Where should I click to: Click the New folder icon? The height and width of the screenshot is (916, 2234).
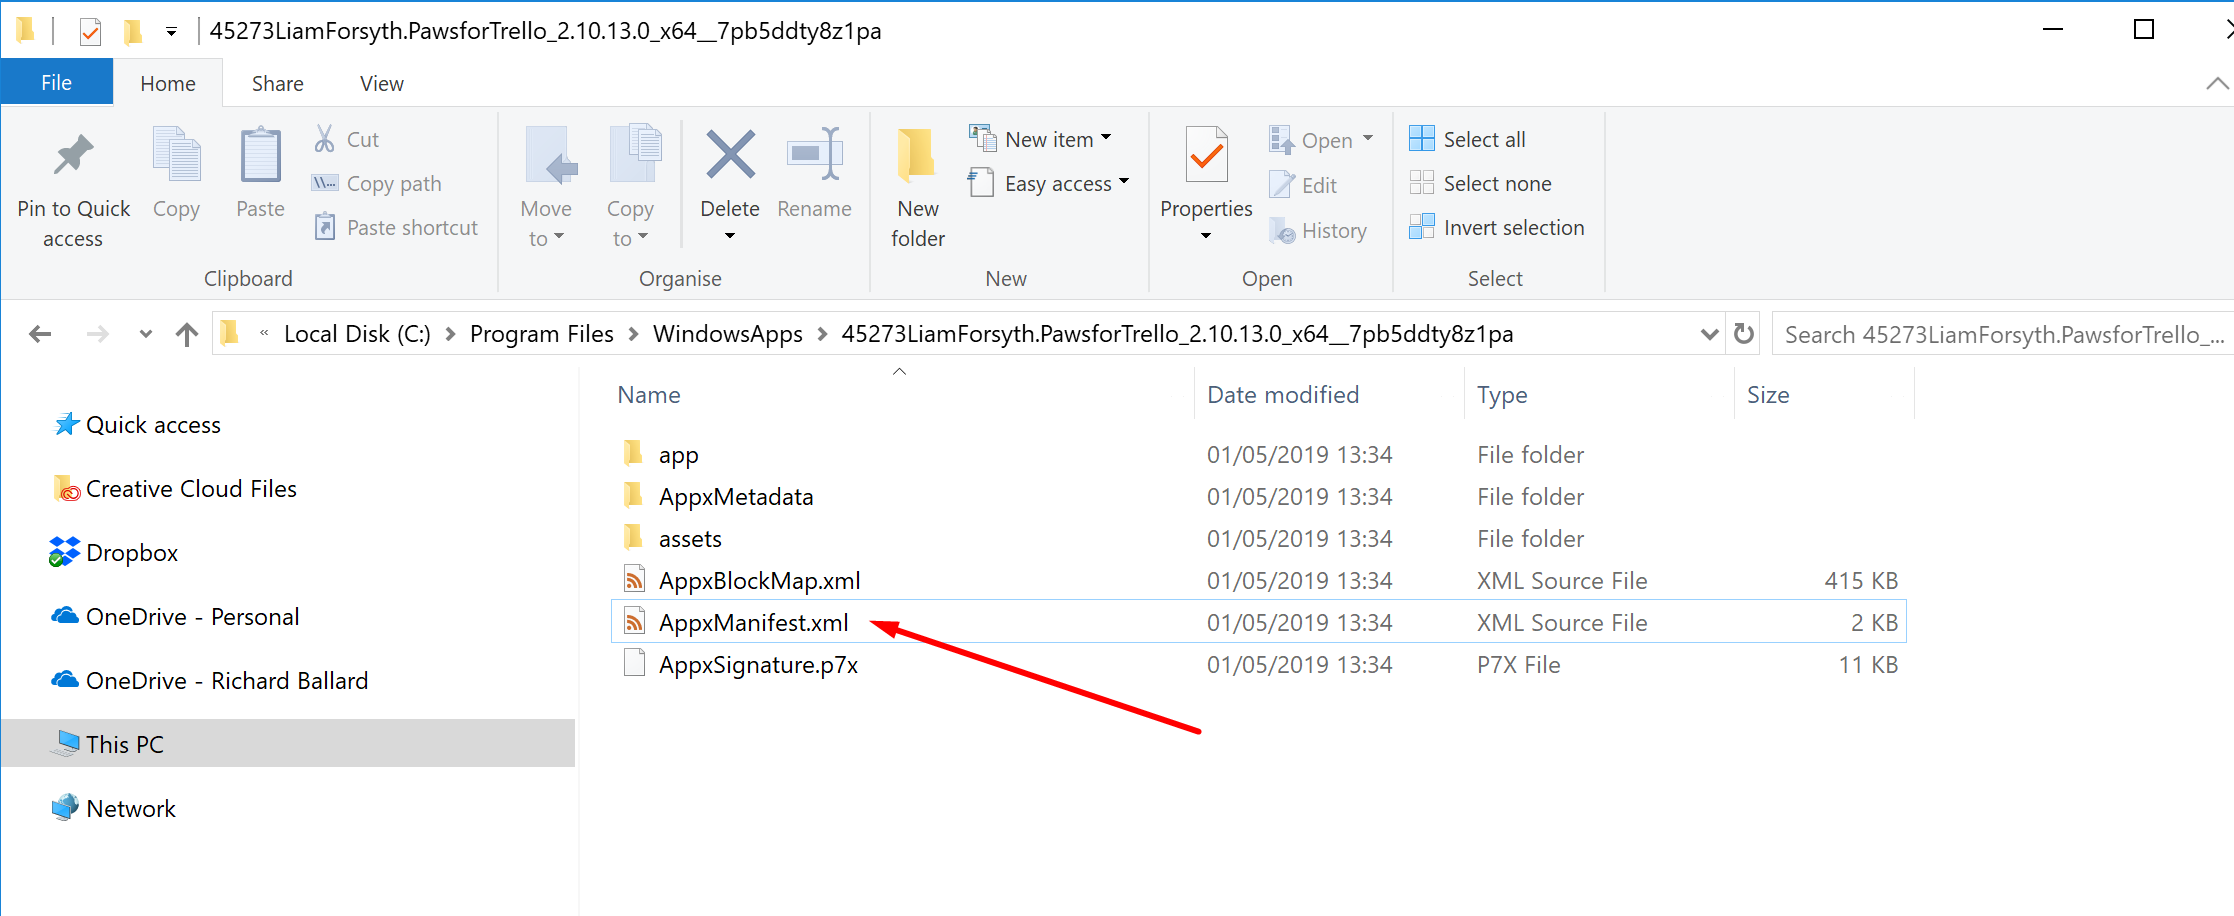(916, 155)
